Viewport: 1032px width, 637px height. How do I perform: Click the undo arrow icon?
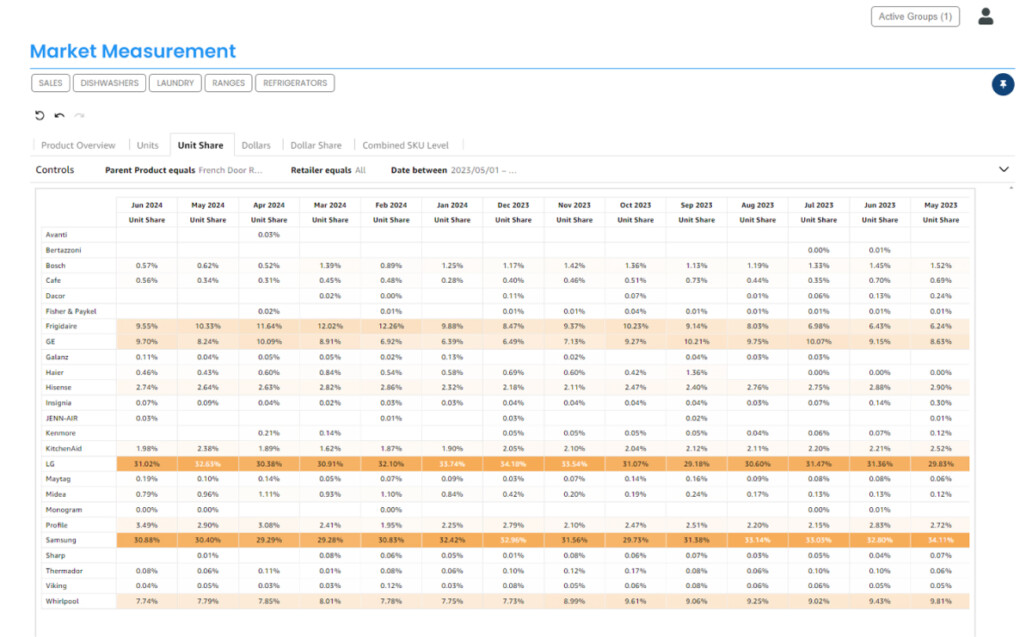59,115
